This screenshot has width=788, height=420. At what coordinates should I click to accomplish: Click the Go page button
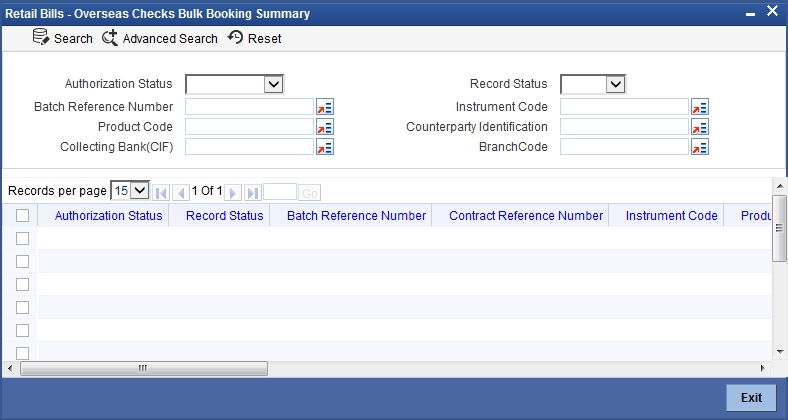click(310, 193)
